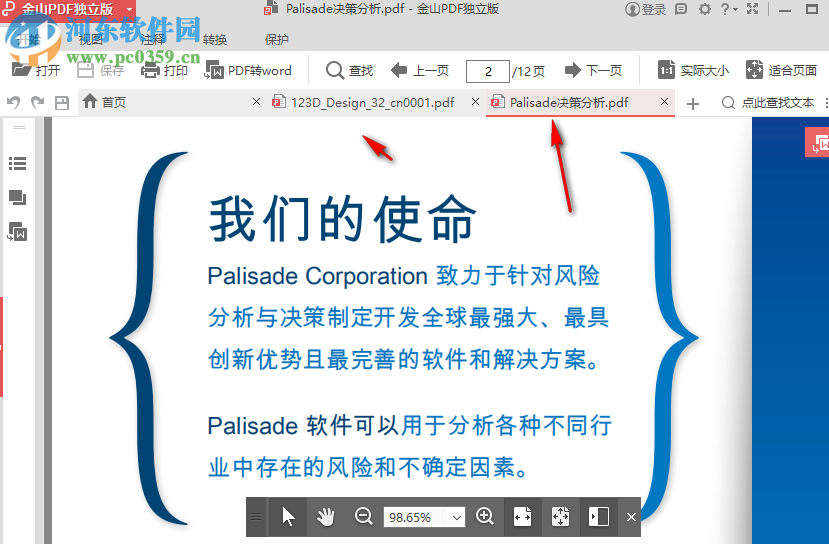
Task: Zoom in with the plus magnifier
Action: (485, 517)
